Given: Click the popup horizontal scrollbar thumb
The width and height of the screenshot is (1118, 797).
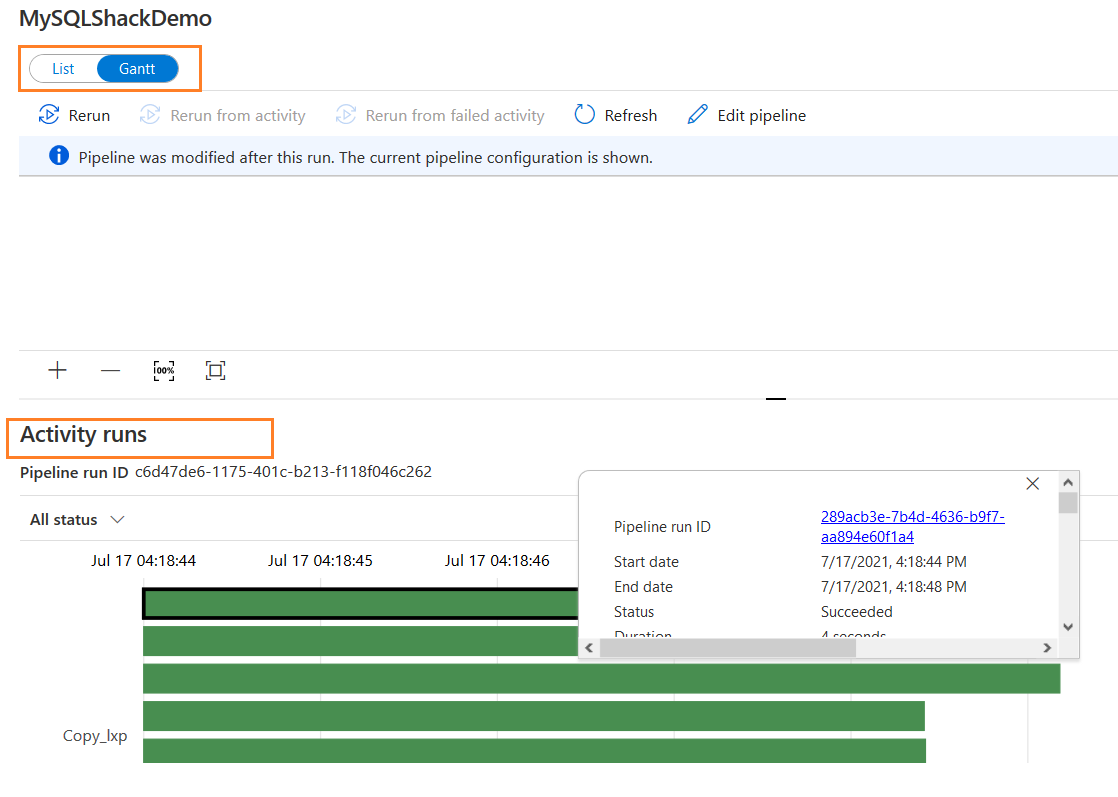Looking at the screenshot, I should (x=728, y=647).
